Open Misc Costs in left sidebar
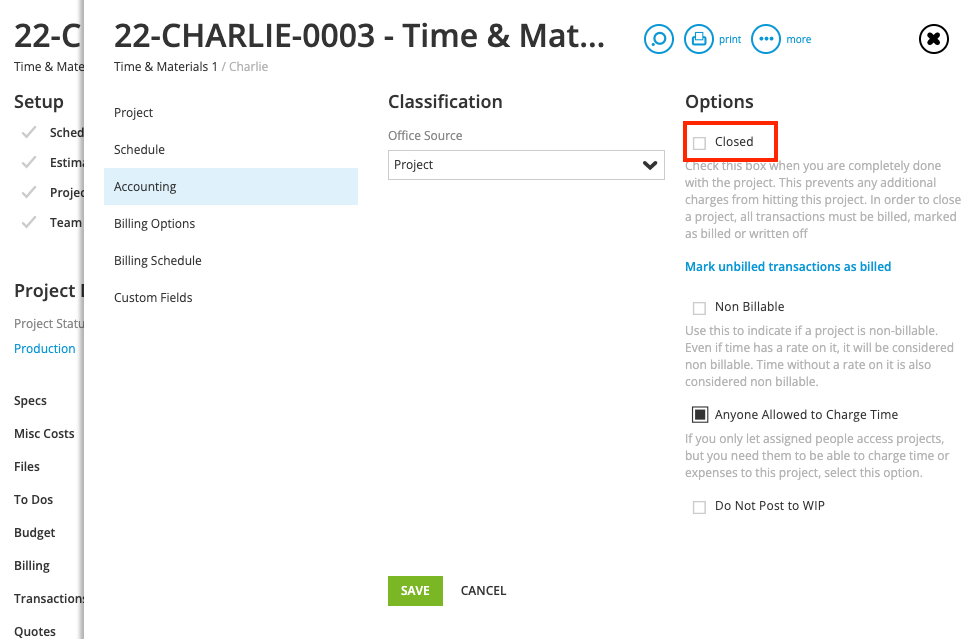The width and height of the screenshot is (961, 639). tap(44, 433)
